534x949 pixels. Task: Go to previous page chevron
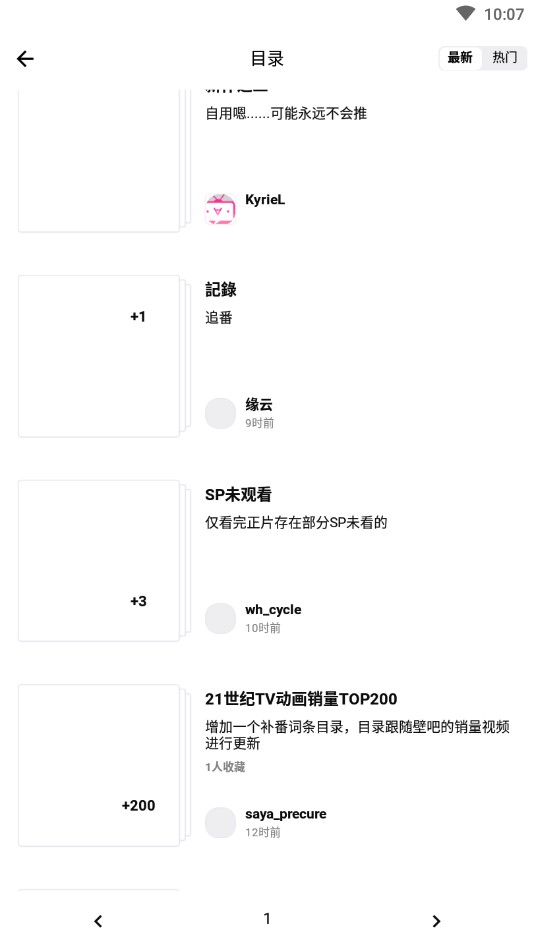(x=98, y=921)
